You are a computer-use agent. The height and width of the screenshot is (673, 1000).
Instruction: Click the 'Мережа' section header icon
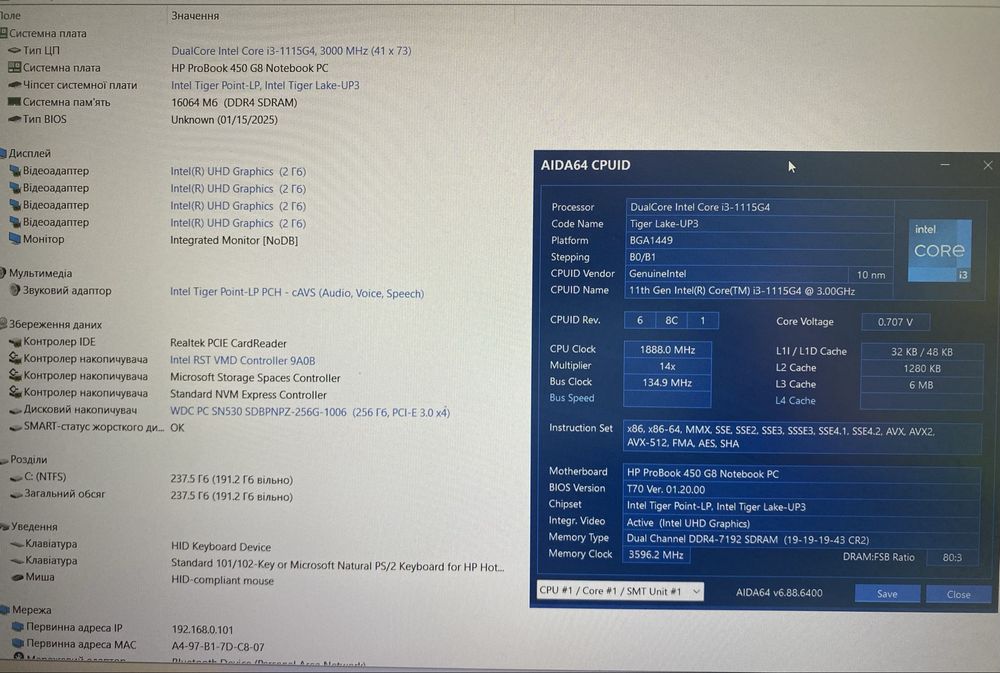click(x=5, y=609)
